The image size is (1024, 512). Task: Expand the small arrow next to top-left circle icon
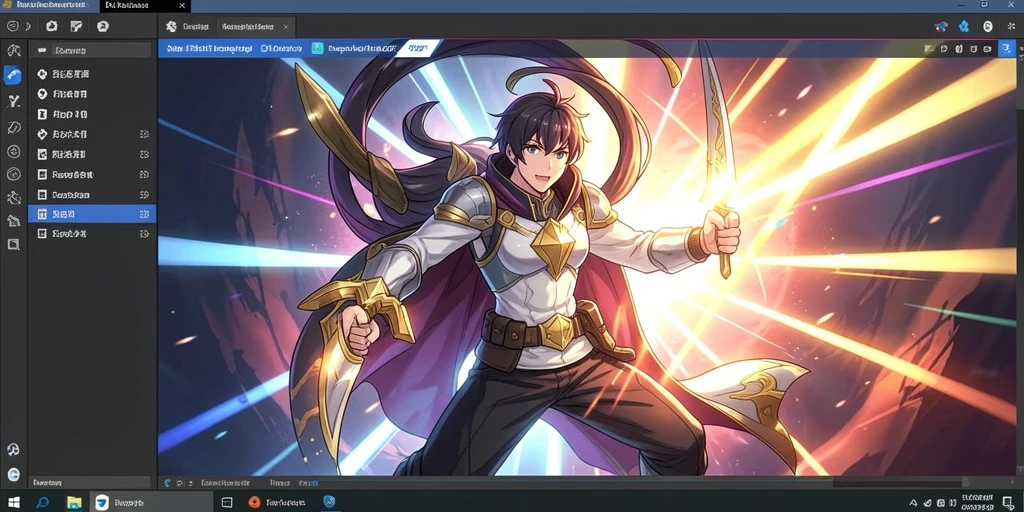click(x=28, y=27)
